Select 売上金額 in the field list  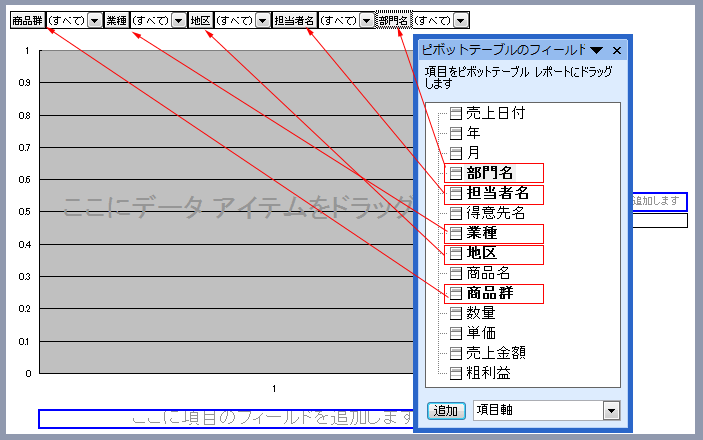(x=496, y=353)
